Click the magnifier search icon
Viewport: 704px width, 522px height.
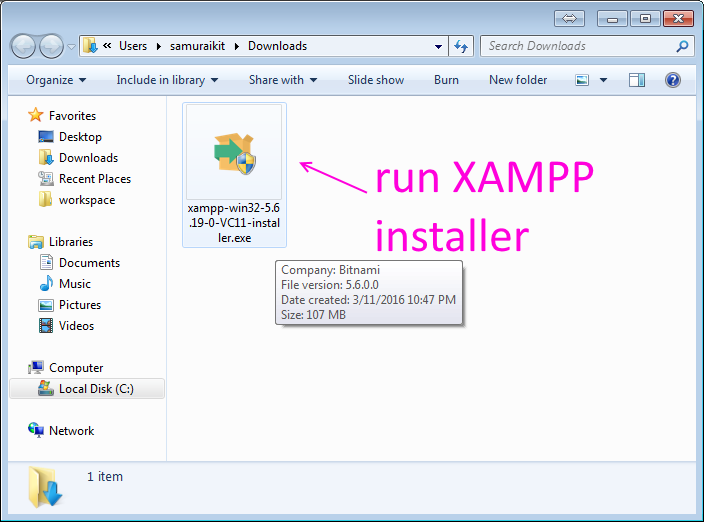point(682,46)
